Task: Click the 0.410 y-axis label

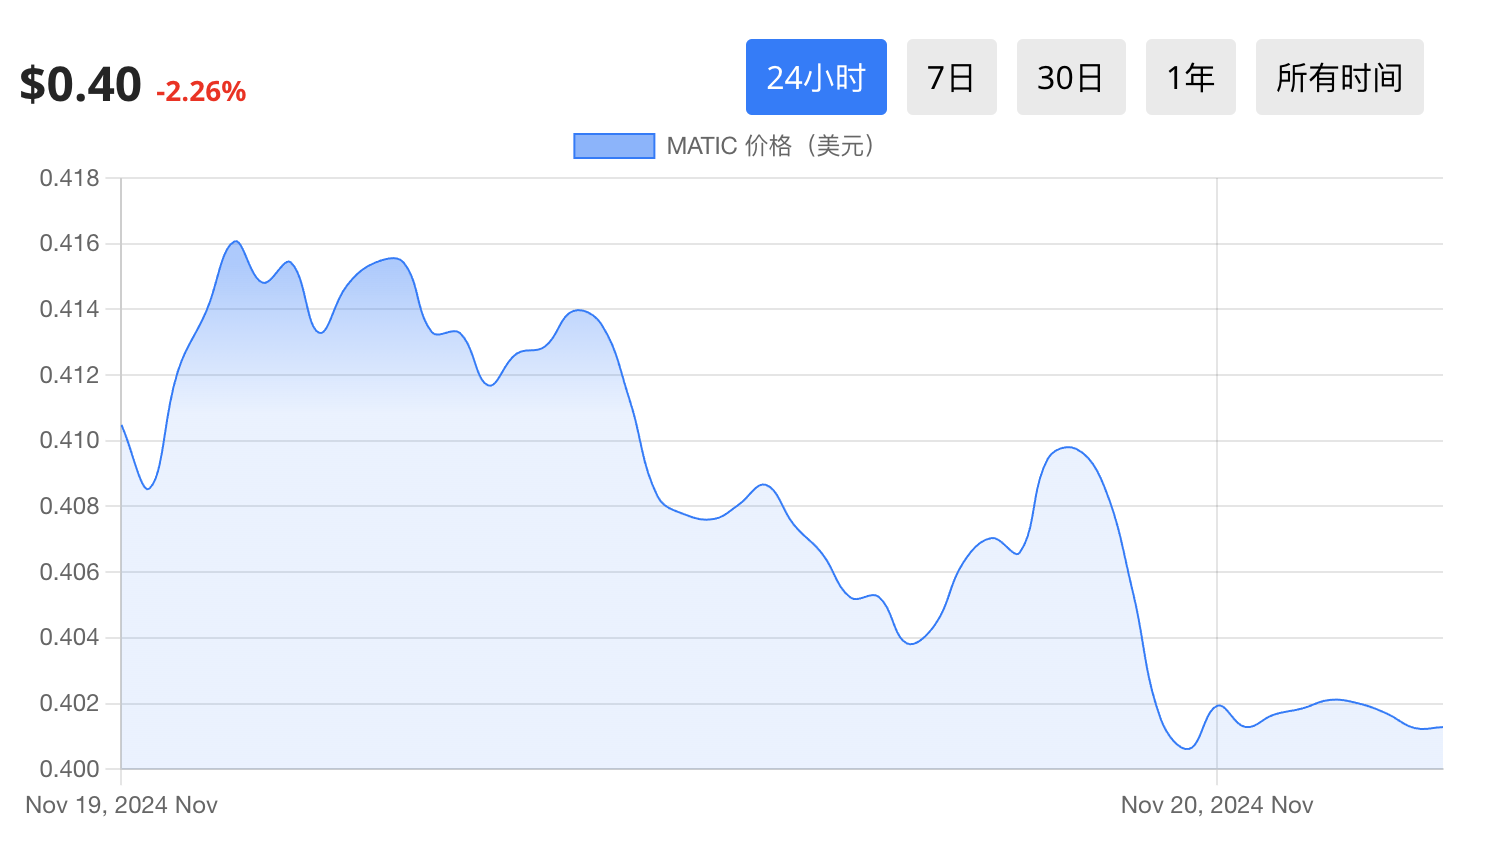Action: [x=70, y=440]
